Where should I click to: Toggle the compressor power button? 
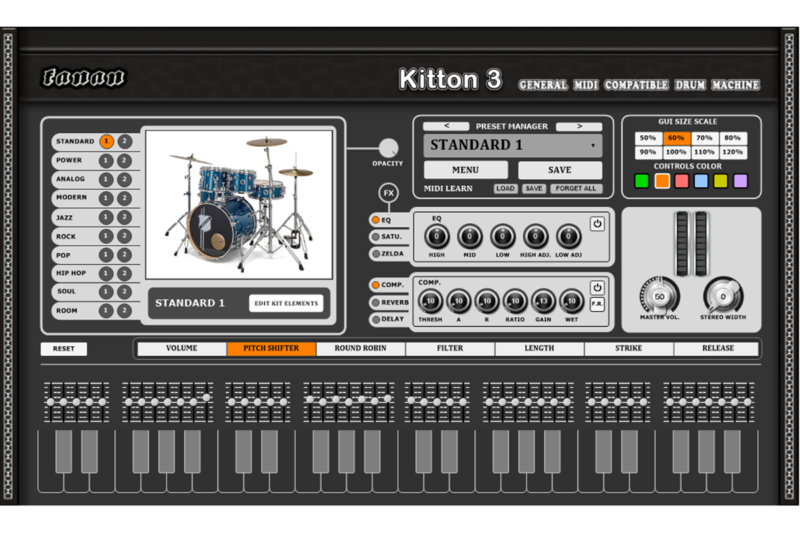tap(597, 287)
